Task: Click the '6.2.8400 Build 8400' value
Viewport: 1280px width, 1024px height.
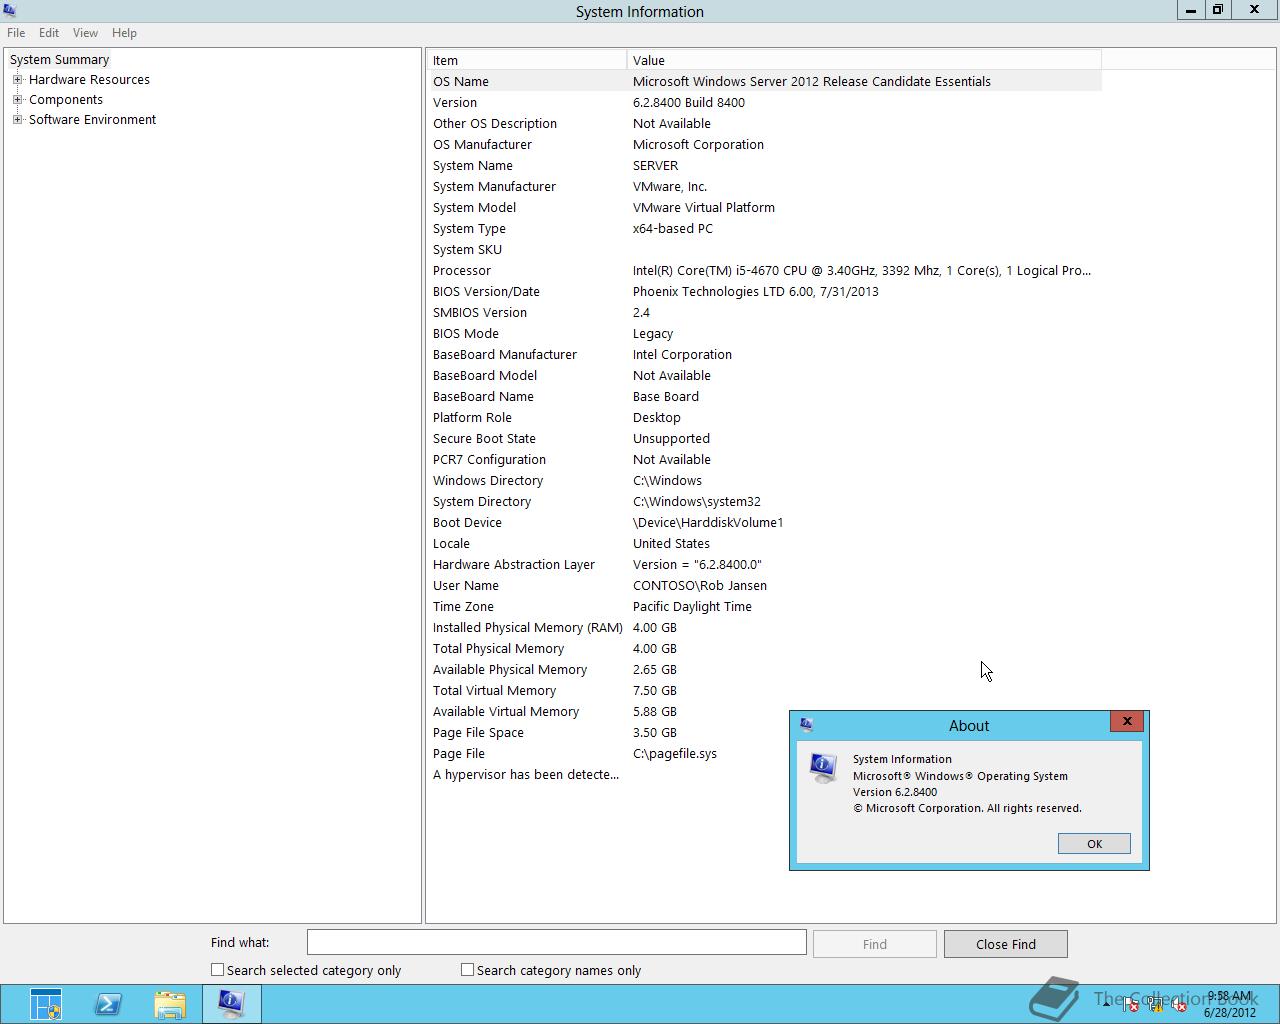Action: tap(689, 102)
